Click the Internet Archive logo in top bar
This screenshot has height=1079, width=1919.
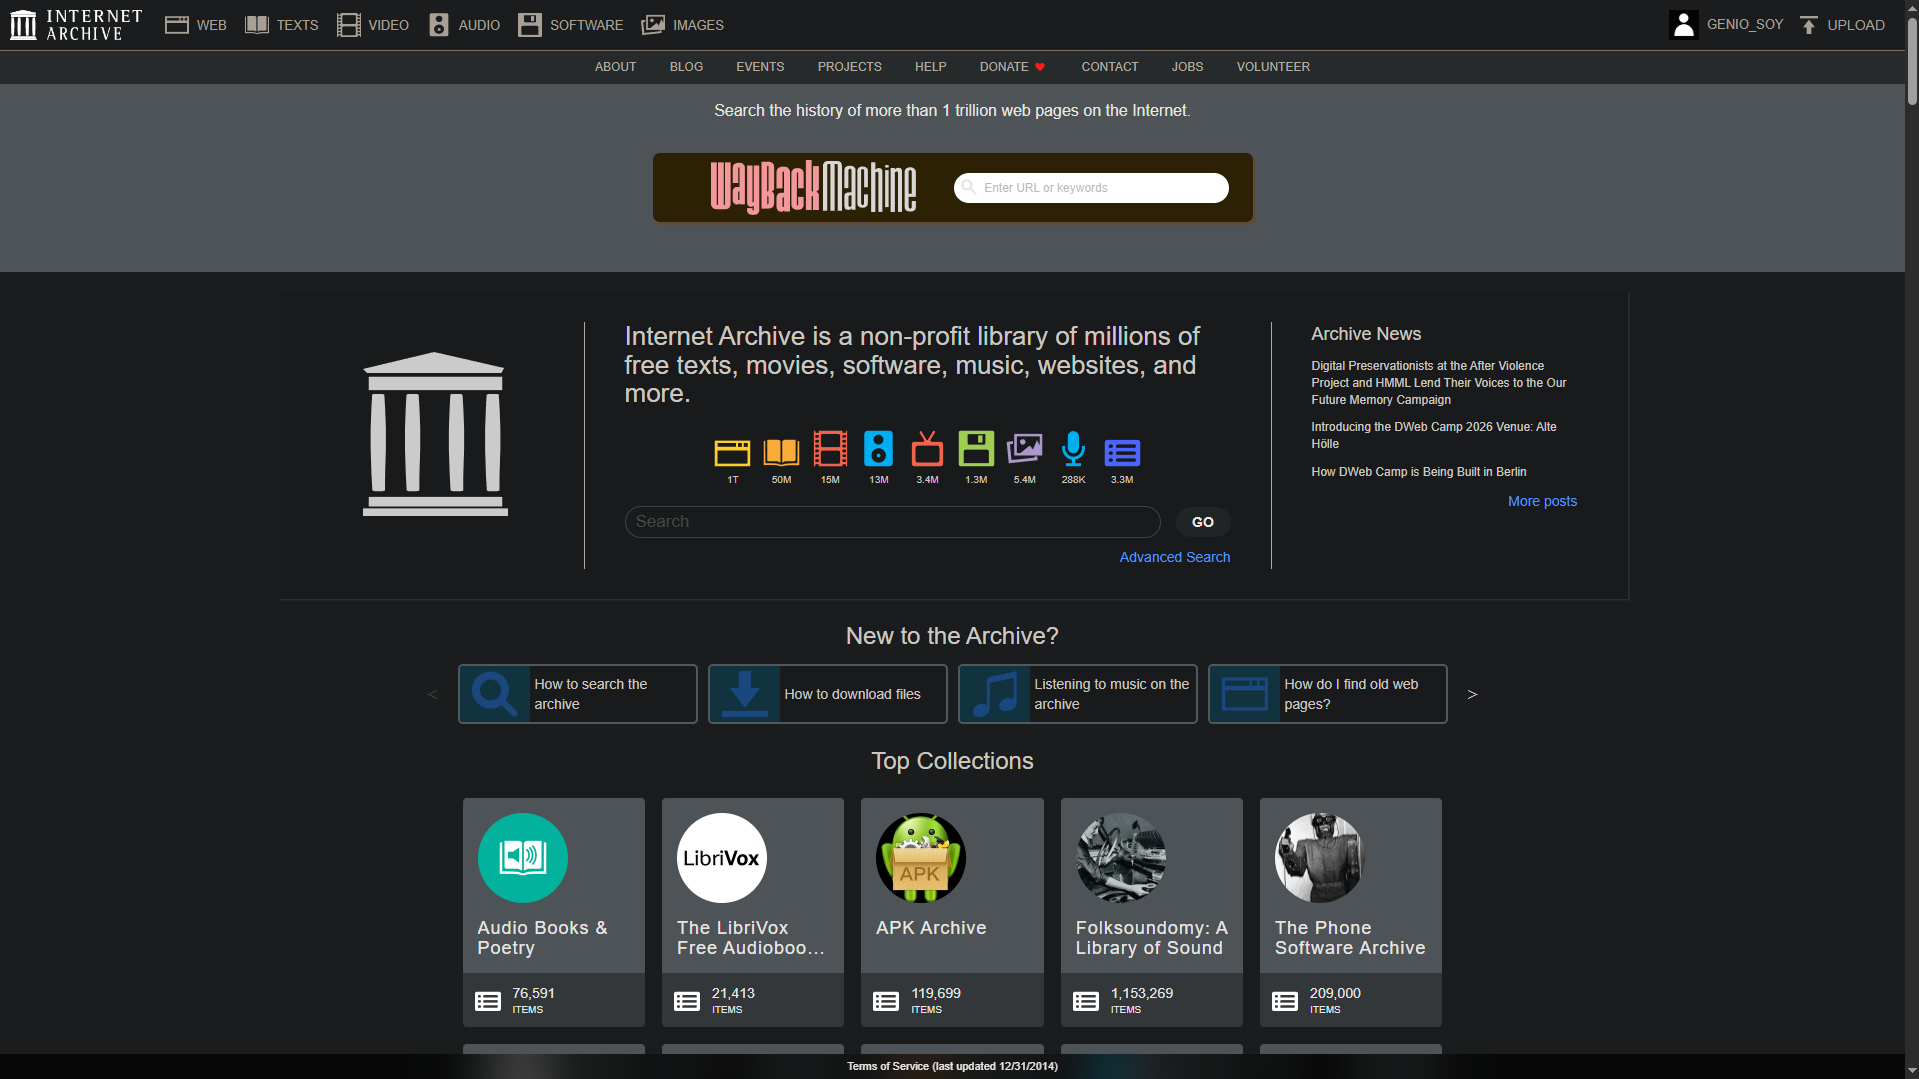point(76,25)
